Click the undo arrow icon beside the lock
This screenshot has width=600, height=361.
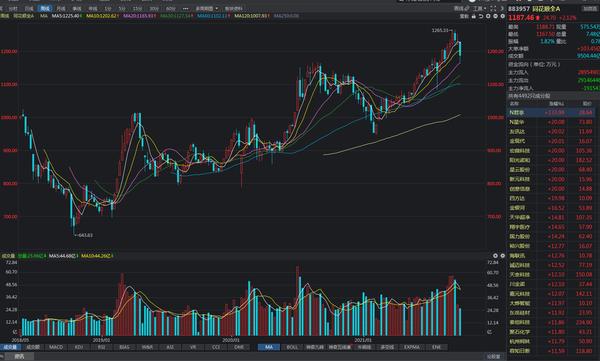(481, 16)
